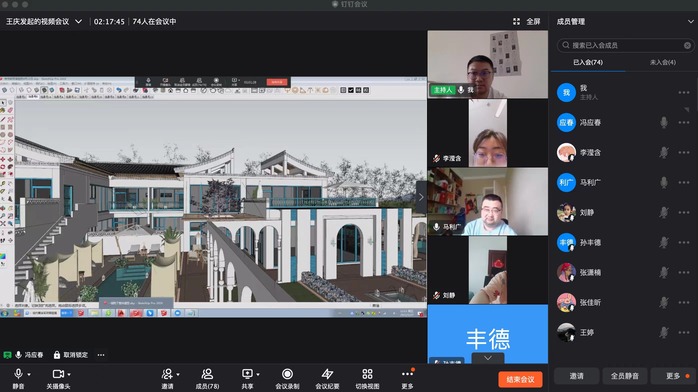
Task: Open the invite icon in meeting toolbar
Action: point(167,374)
